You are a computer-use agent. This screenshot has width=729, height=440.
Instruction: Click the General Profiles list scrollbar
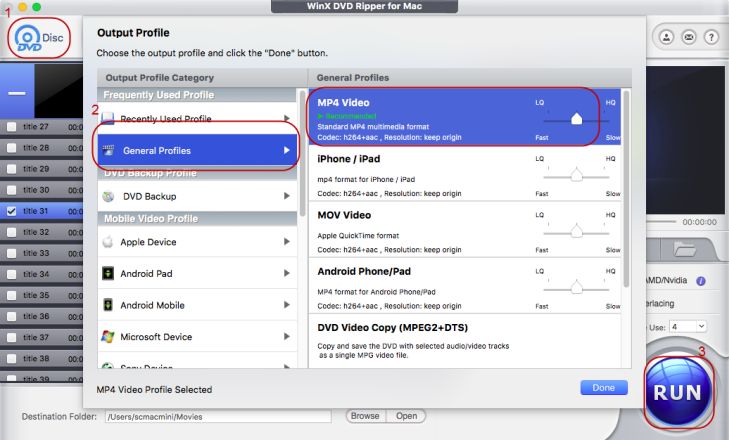click(626, 188)
